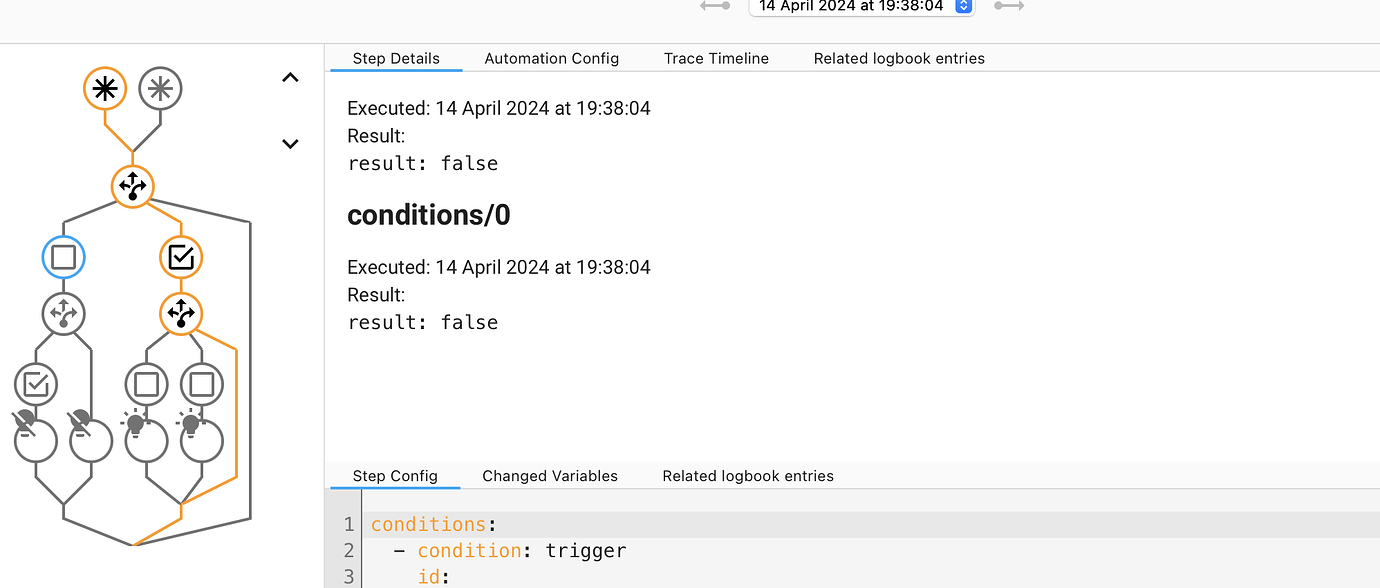
Task: Select the orange checked condition node
Action: (181, 257)
